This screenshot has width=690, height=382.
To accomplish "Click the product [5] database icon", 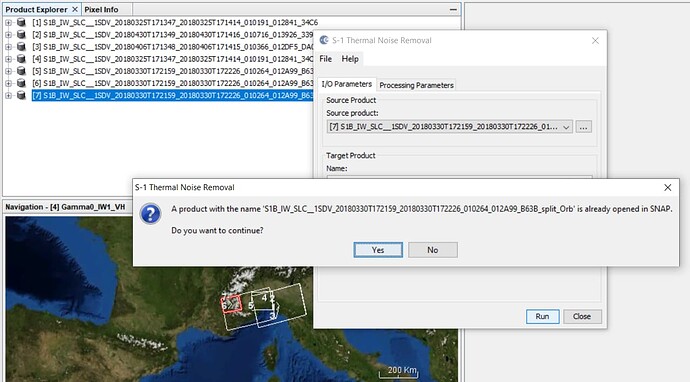I will (21, 71).
